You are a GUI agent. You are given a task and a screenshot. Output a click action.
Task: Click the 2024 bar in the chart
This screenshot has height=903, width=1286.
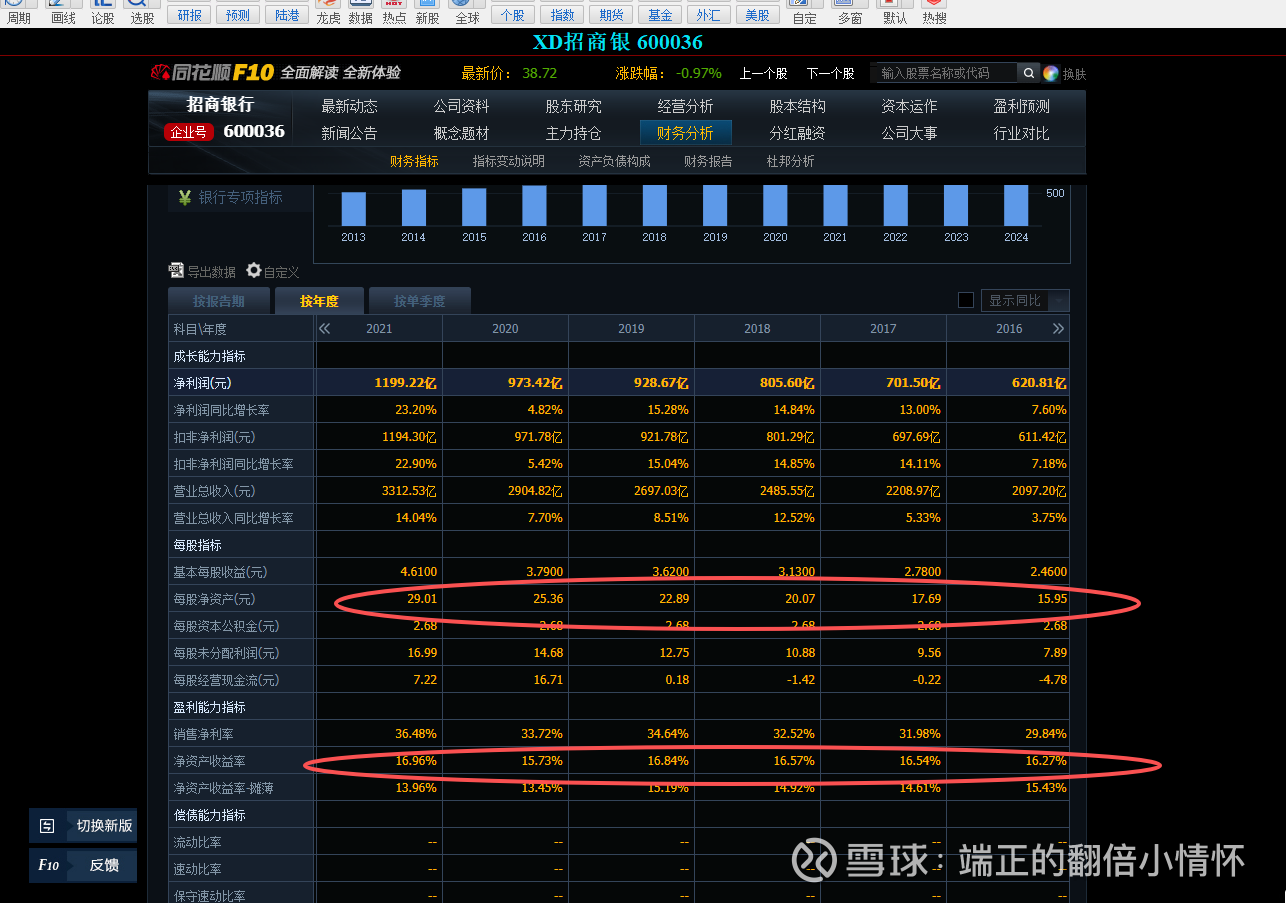coord(1016,205)
